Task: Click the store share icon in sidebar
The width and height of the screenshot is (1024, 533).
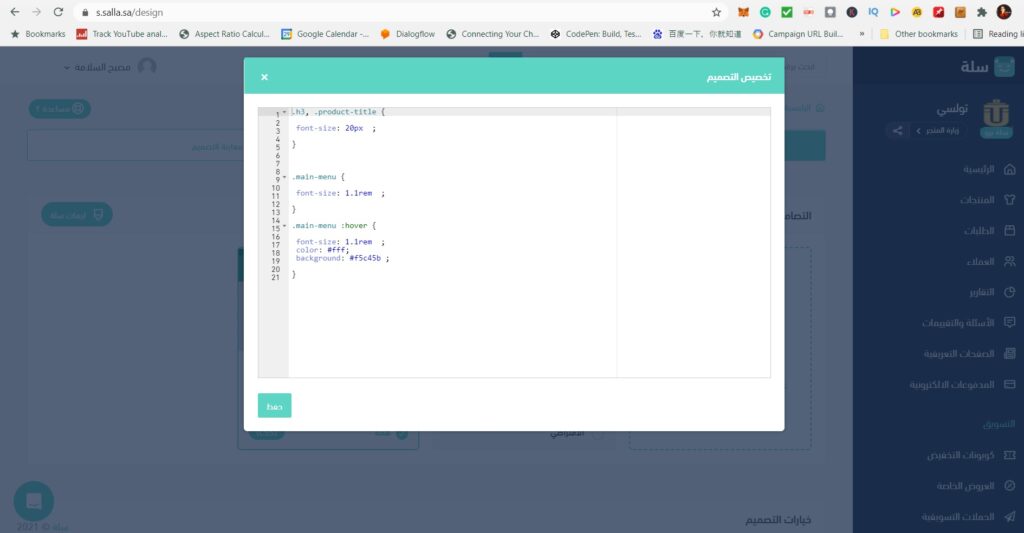Action: (897, 130)
